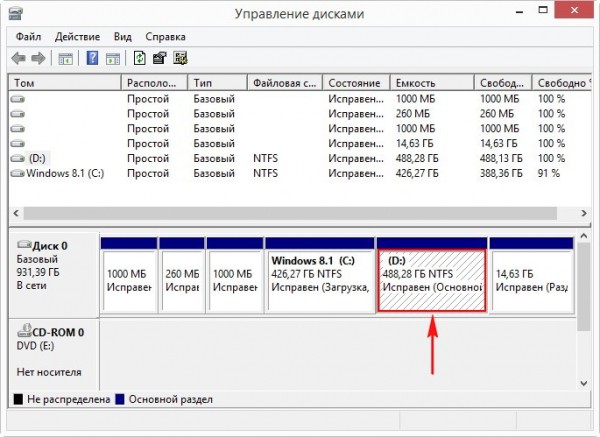Screen dimensions: 600x437
Task: Click the 260 МБ capacity cell in list
Action: (x=412, y=114)
